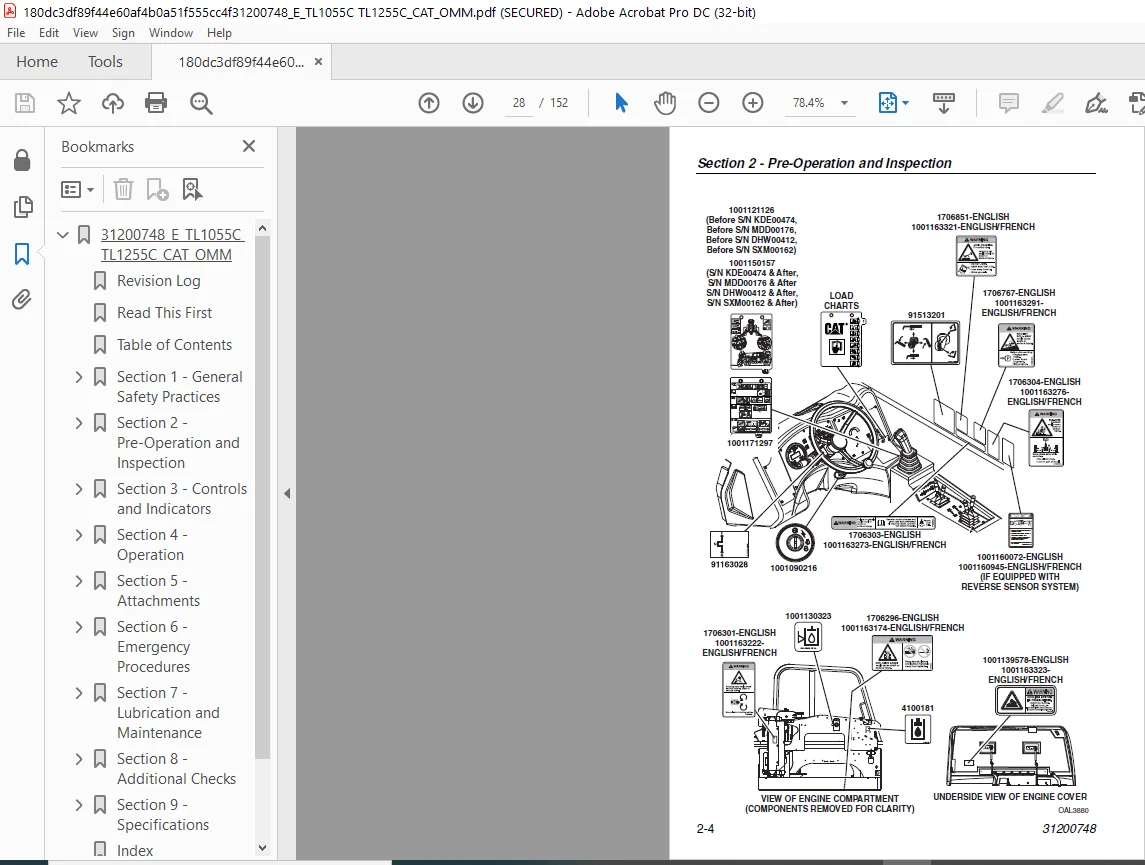Open the Sign menu
The width and height of the screenshot is (1145, 865).
tap(123, 33)
